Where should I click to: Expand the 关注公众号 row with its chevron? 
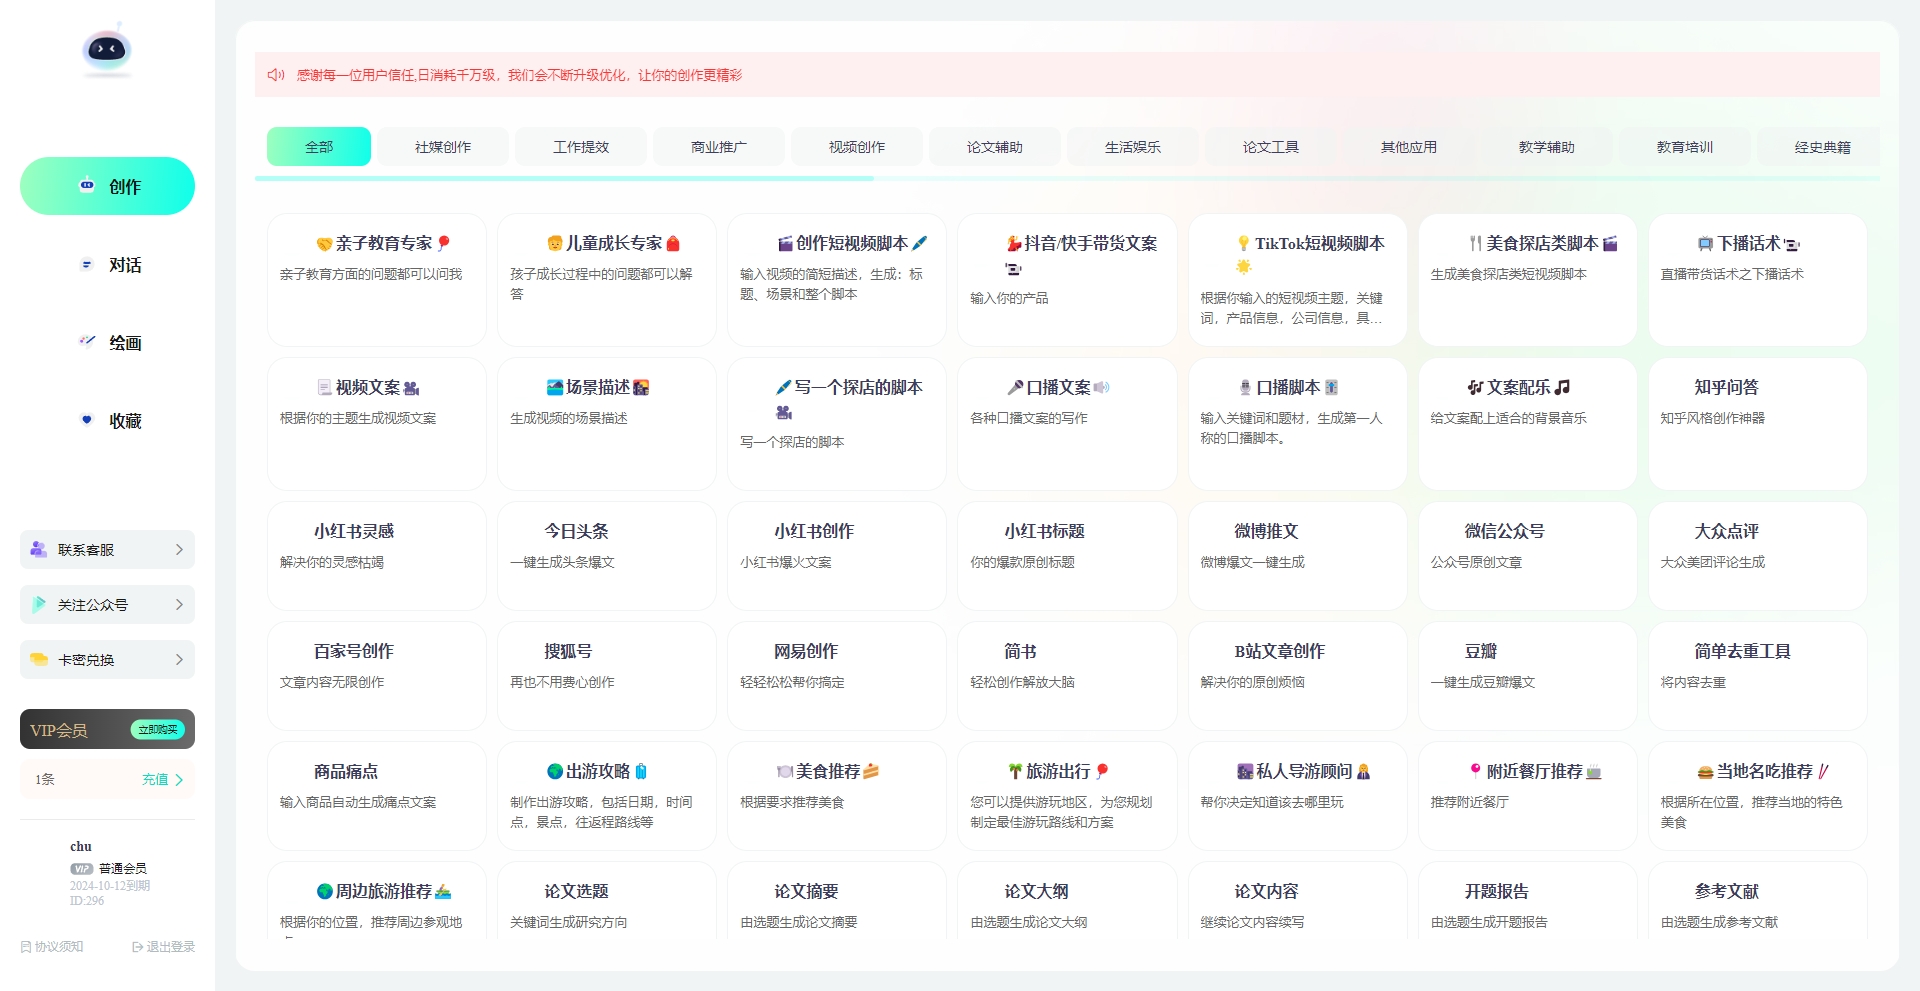click(x=179, y=604)
